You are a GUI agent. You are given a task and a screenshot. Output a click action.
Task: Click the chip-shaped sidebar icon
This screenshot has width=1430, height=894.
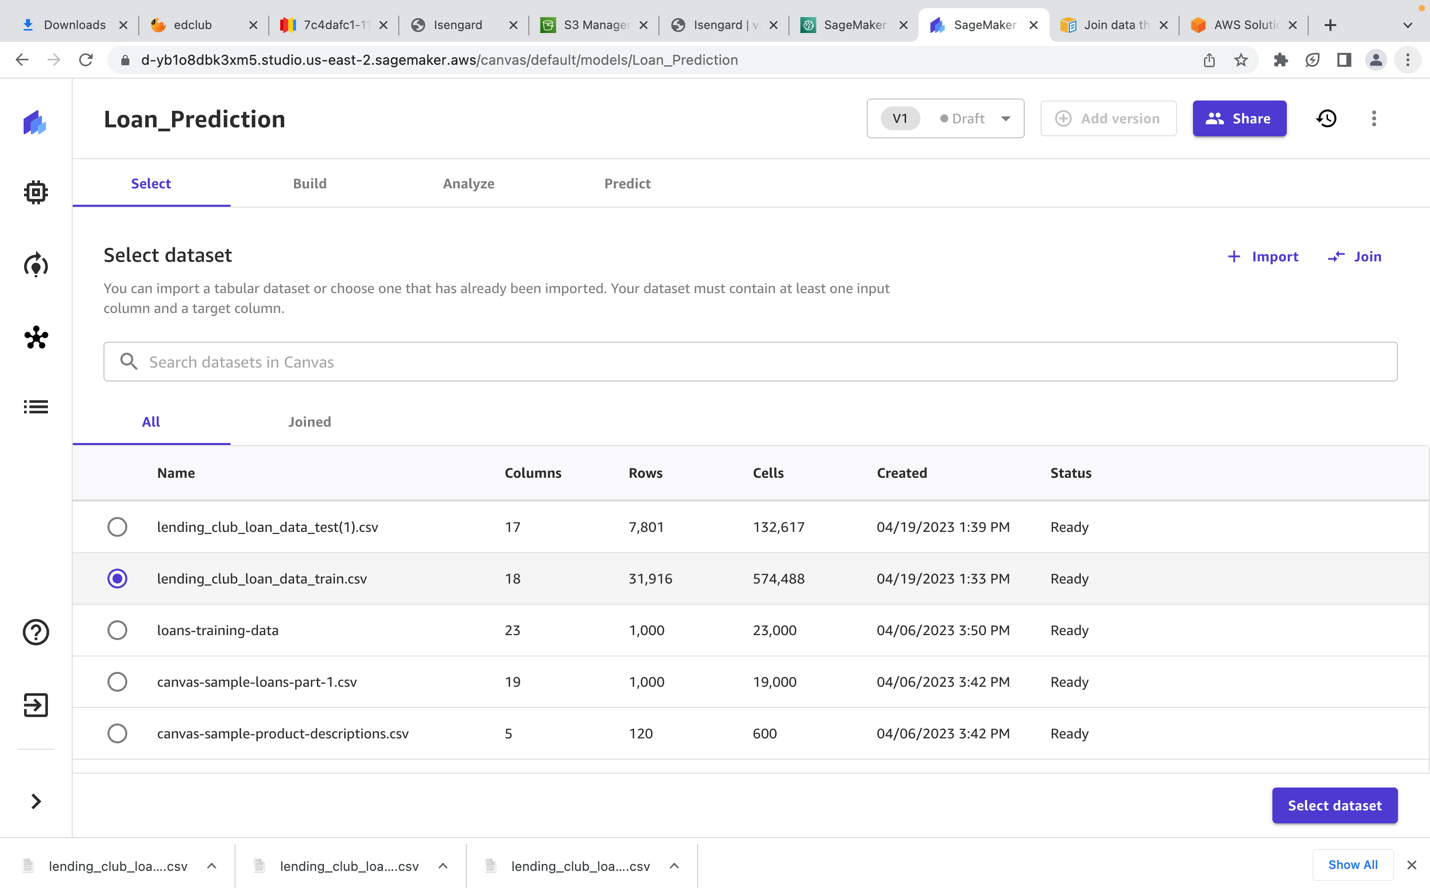pyautogui.click(x=36, y=192)
